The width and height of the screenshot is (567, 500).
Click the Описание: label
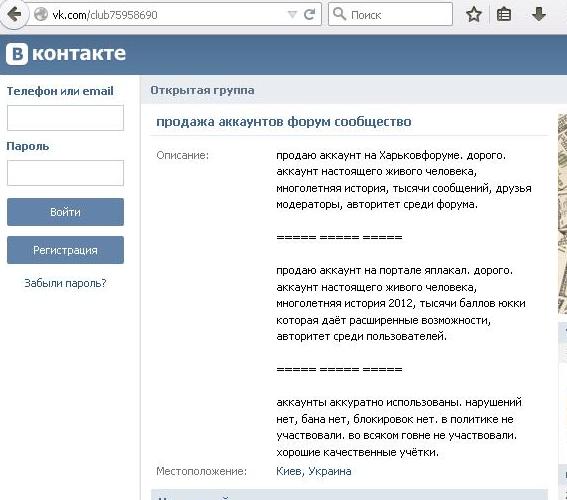pos(183,155)
